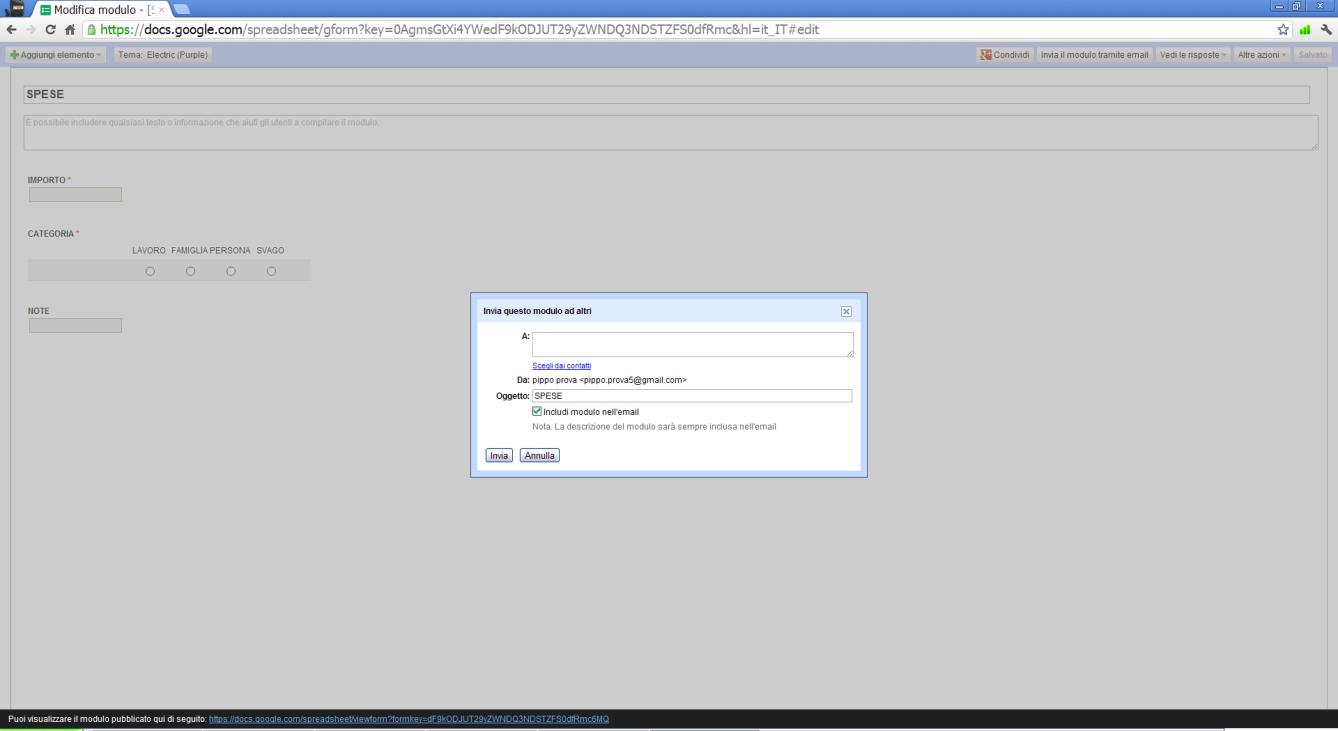Click the IMPORTO question label
The image size is (1338, 731).
tap(46, 179)
